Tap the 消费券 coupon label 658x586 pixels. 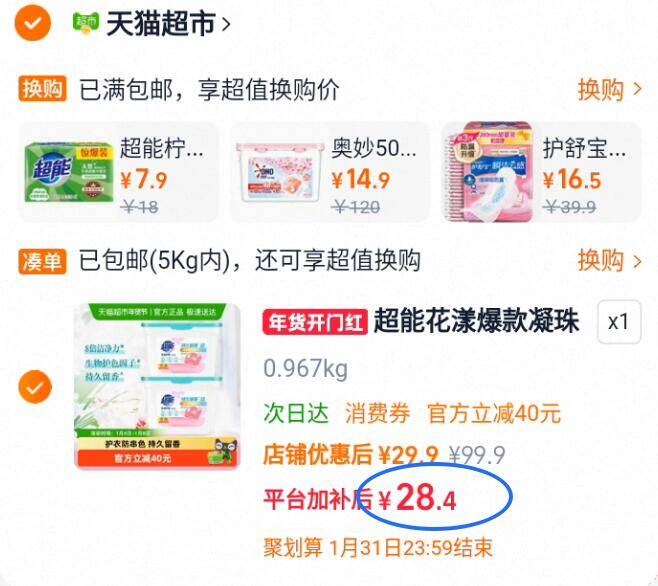pos(377,413)
